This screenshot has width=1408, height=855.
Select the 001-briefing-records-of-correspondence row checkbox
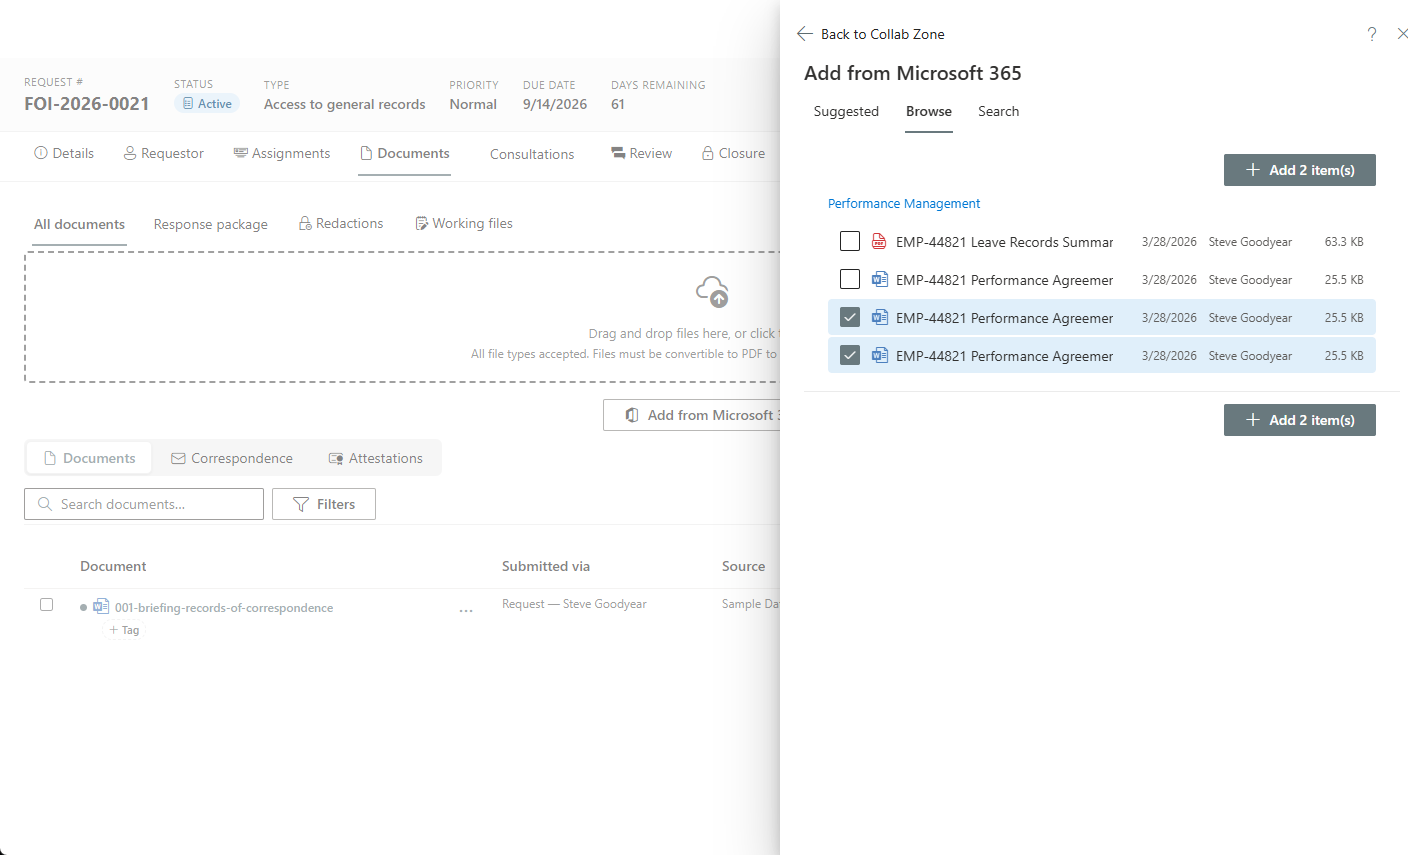point(46,604)
